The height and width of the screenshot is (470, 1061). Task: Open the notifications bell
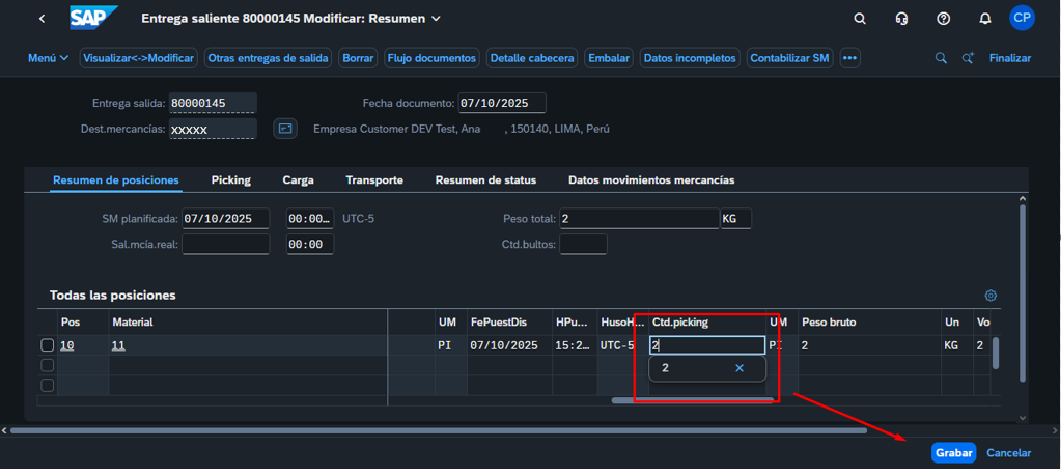[x=985, y=19]
